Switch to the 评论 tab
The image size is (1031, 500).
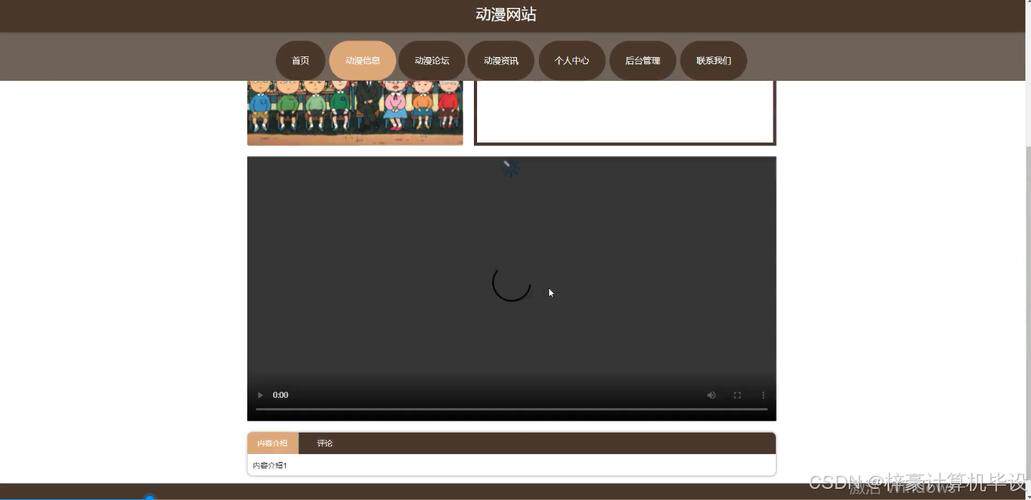pyautogui.click(x=325, y=443)
